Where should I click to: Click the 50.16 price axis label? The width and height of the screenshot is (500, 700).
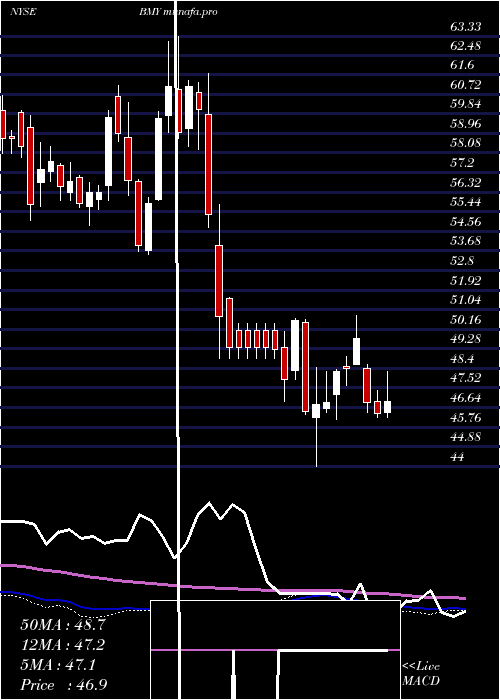[466, 319]
